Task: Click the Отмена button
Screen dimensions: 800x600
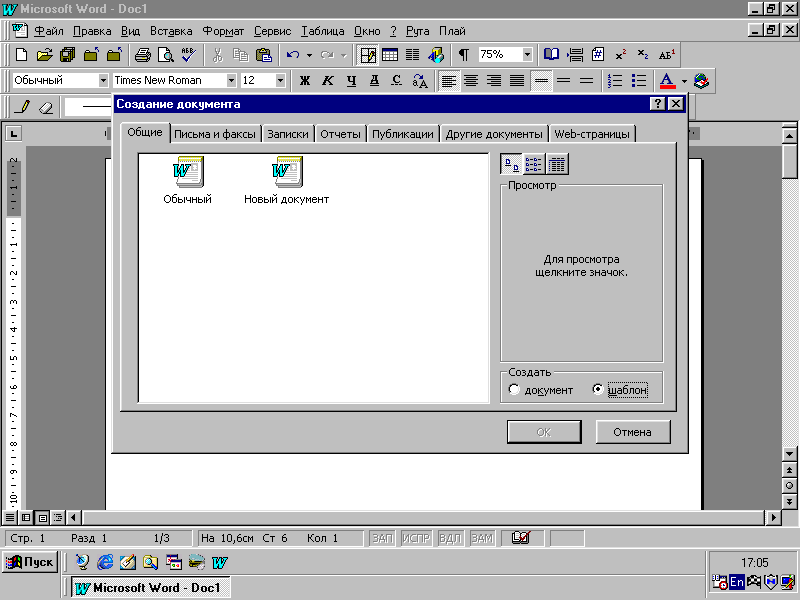Action: point(633,432)
